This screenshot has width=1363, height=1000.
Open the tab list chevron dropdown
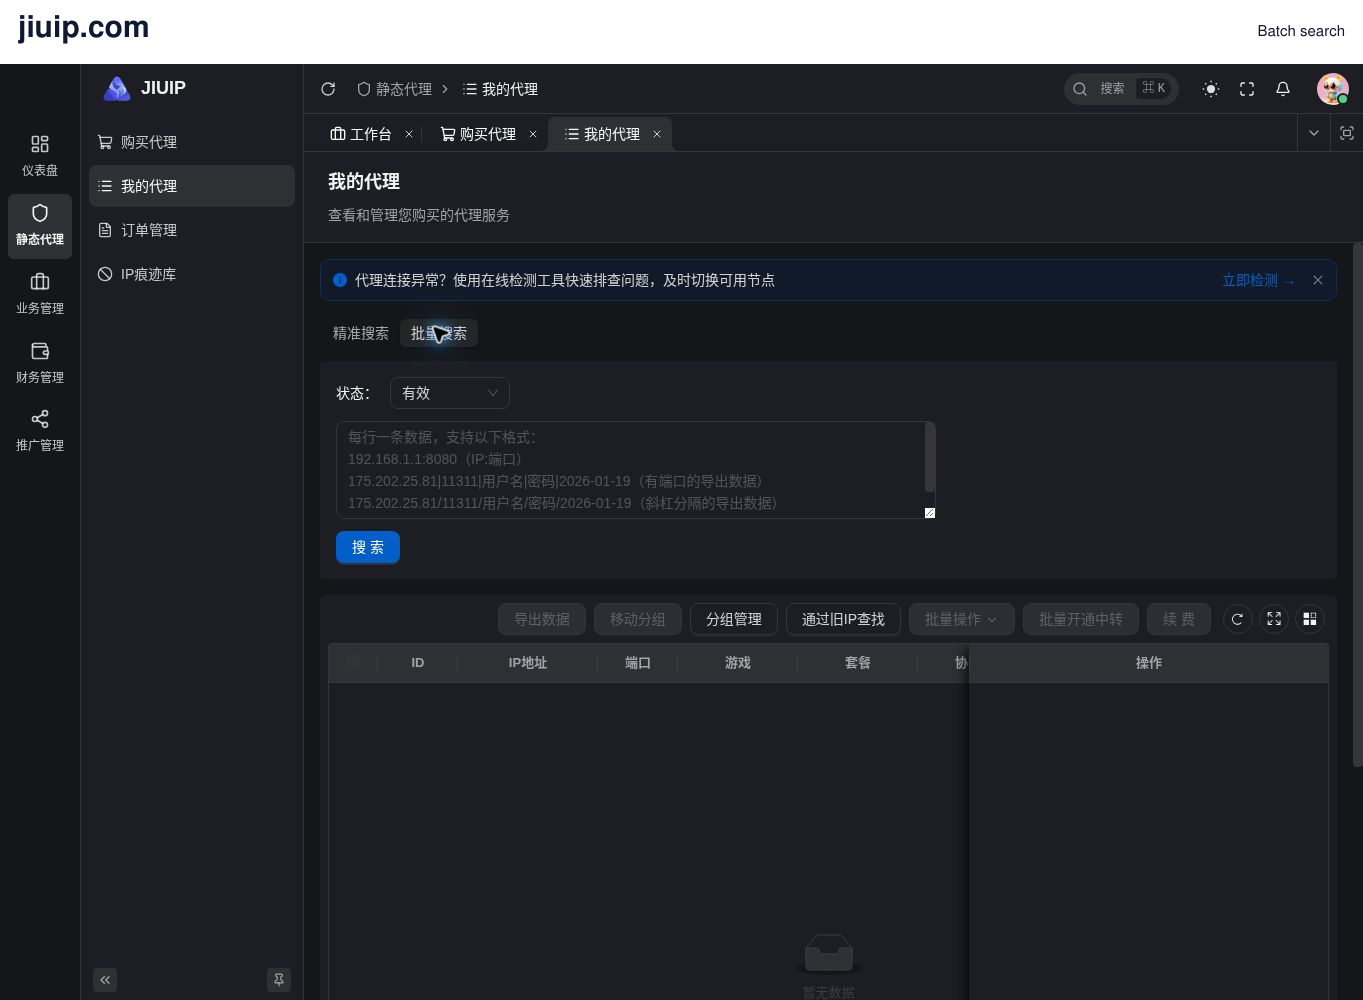(x=1314, y=133)
